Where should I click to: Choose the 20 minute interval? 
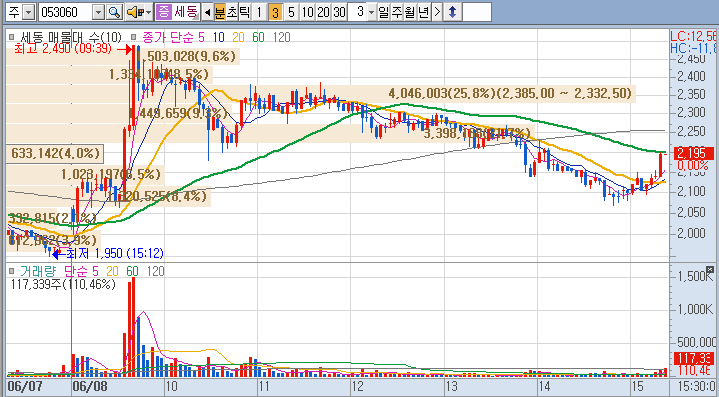click(x=323, y=12)
